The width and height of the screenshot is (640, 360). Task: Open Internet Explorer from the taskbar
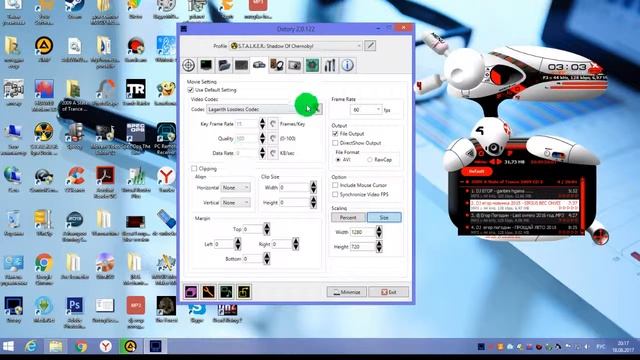(31, 347)
